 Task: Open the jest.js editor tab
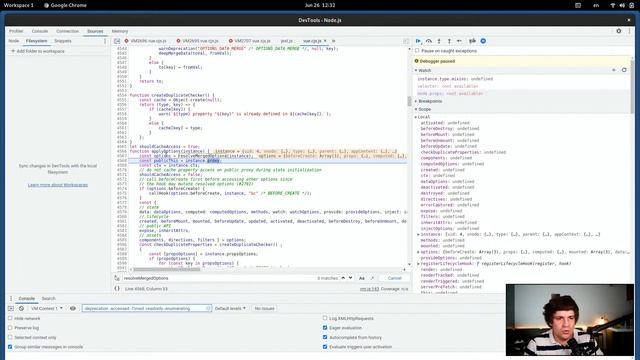coord(287,41)
